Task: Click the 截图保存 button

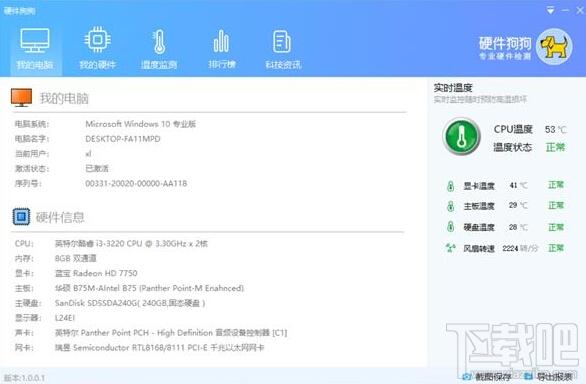Action: (x=487, y=377)
